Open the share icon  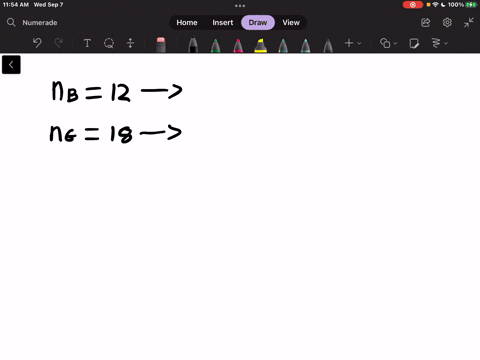tap(425, 23)
